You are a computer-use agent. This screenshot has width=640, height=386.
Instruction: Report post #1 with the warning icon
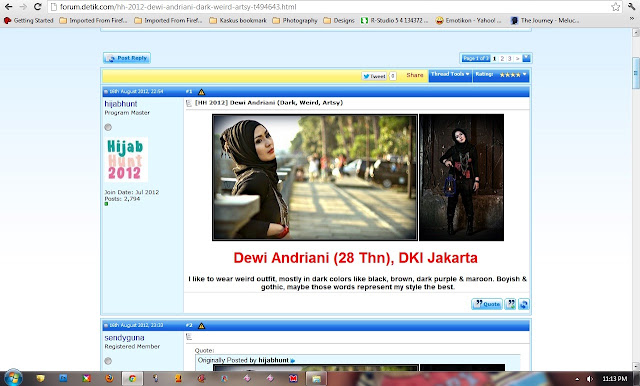(201, 92)
